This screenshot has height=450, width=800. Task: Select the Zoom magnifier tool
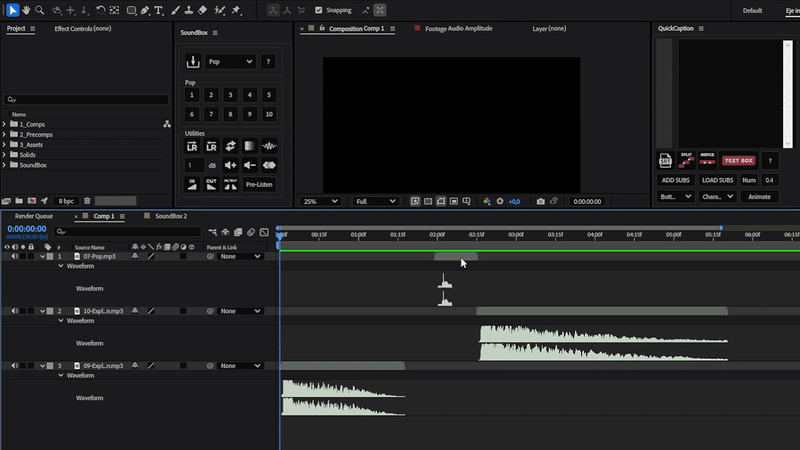pos(40,10)
